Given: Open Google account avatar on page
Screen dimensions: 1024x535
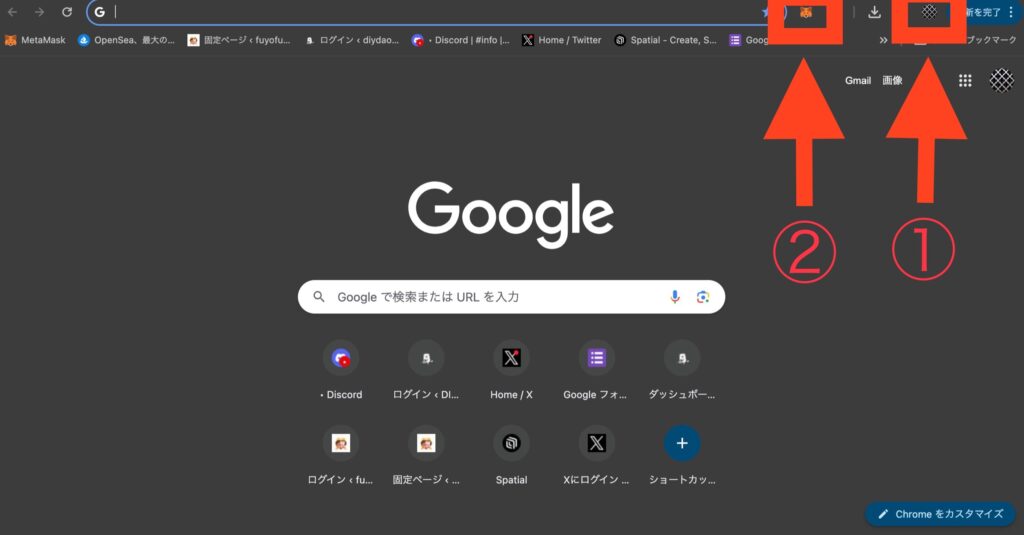Looking at the screenshot, I should pos(1001,80).
